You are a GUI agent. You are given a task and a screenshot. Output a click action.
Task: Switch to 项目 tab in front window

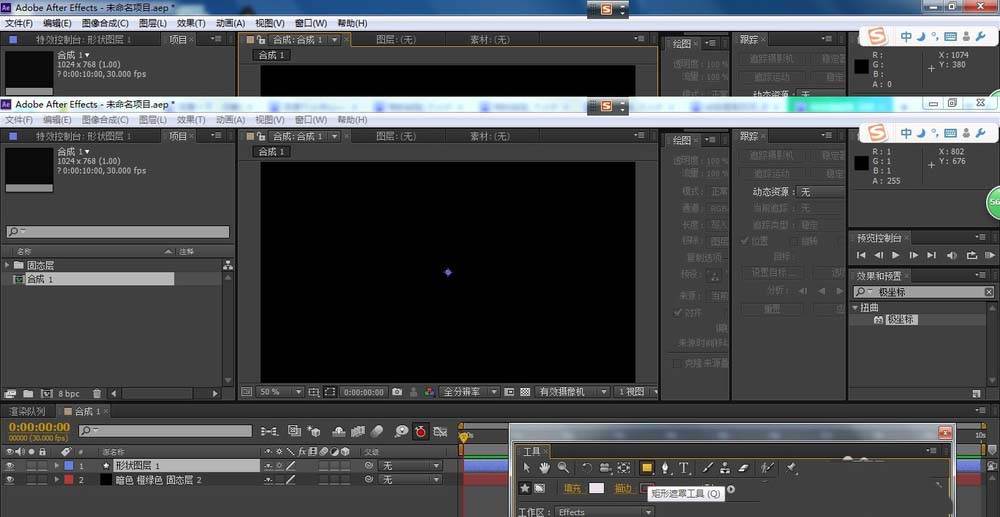point(178,136)
